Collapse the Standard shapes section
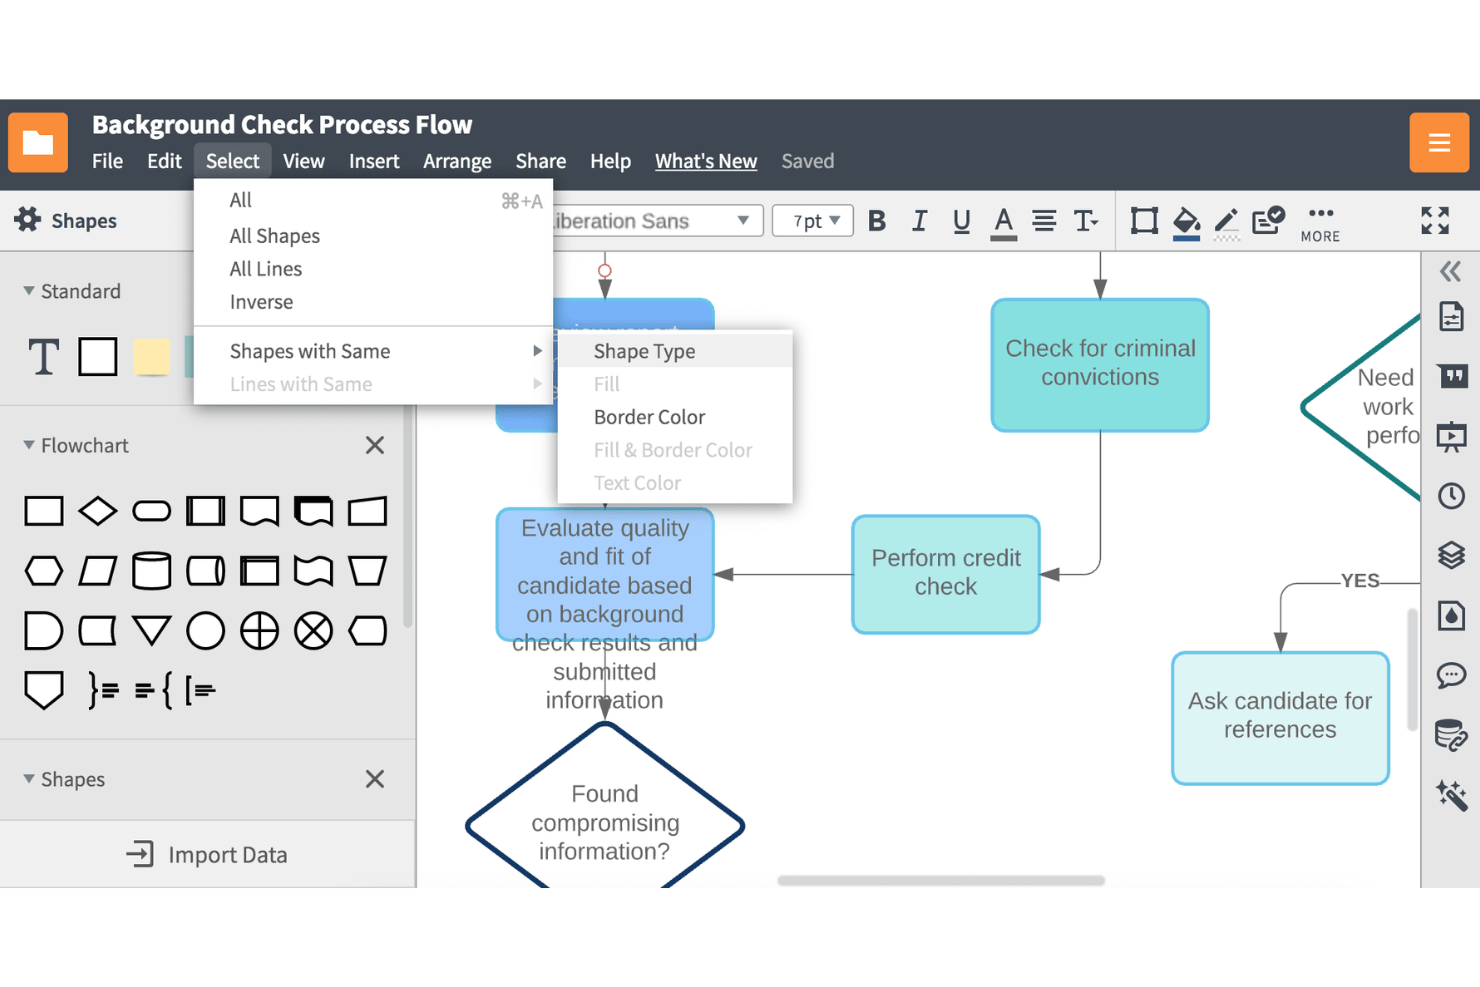Image resolution: width=1480 pixels, height=987 pixels. click(29, 291)
